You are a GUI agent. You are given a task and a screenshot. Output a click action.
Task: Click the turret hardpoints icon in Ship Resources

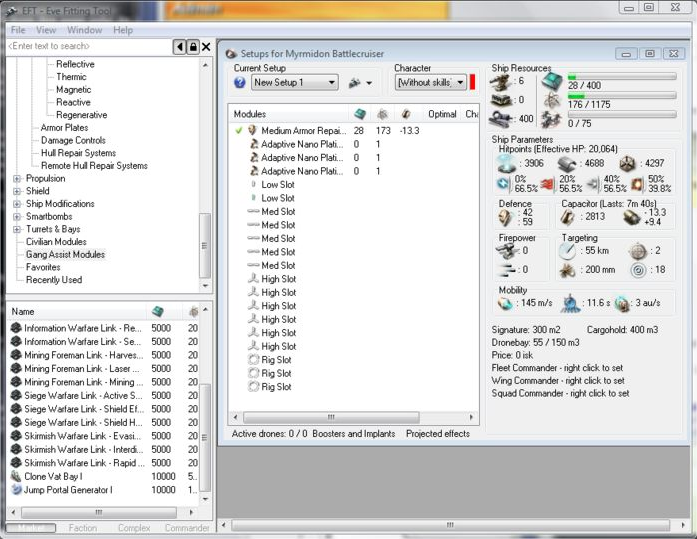501,82
